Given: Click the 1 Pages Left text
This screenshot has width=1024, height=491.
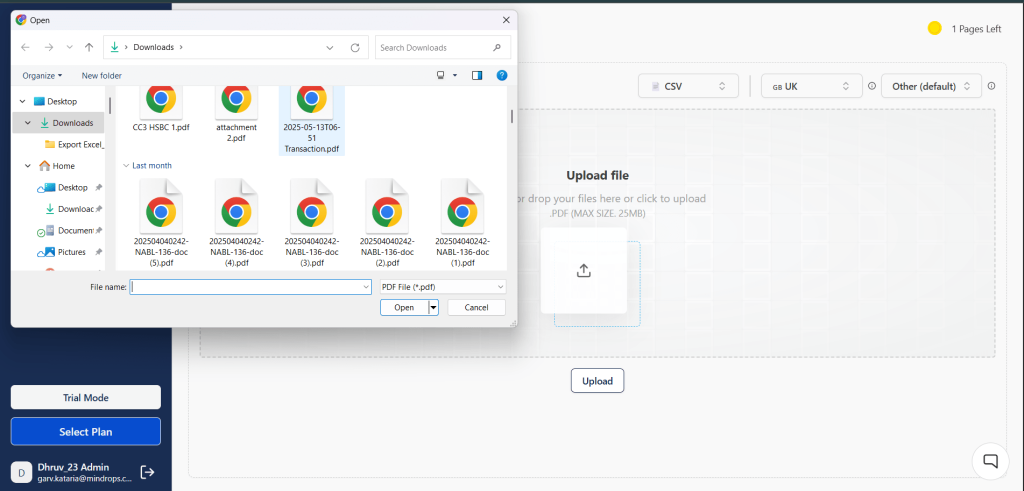Looking at the screenshot, I should (x=976, y=29).
